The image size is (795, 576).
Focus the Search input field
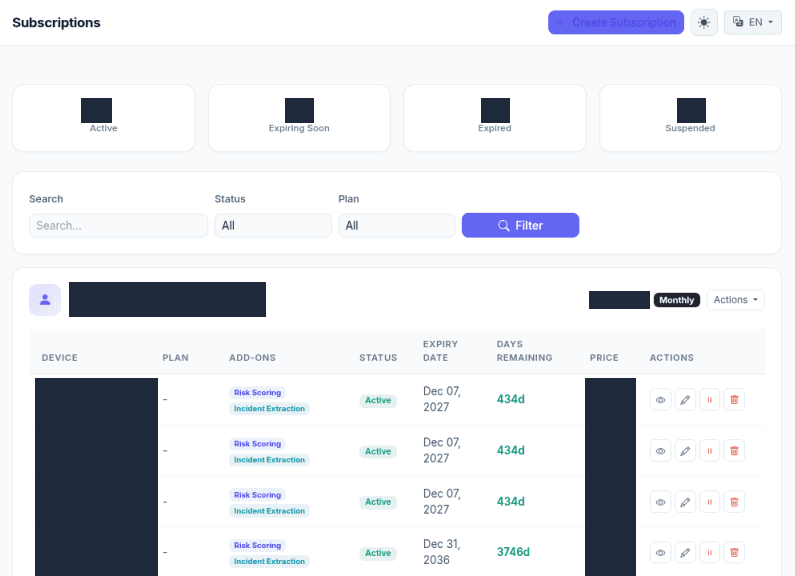(118, 226)
